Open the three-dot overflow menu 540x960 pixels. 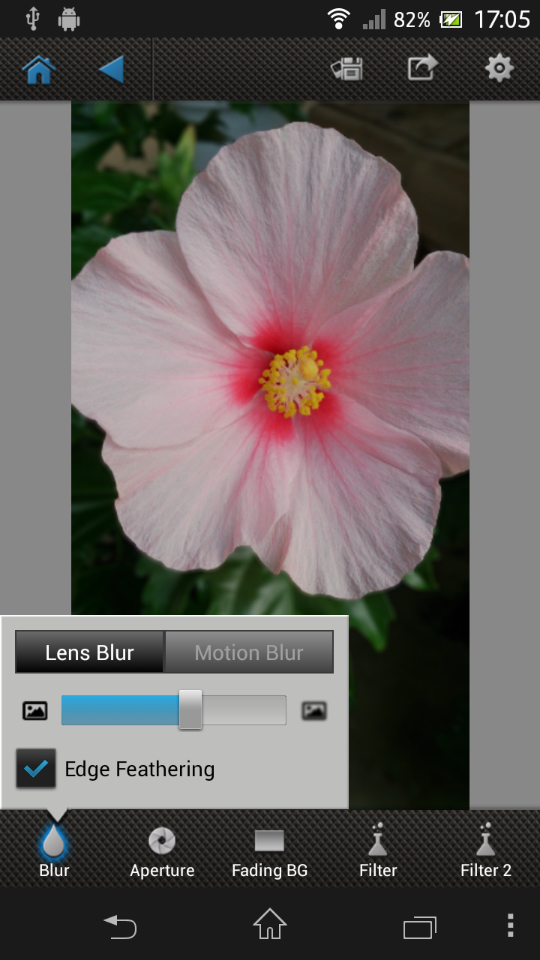(x=511, y=926)
